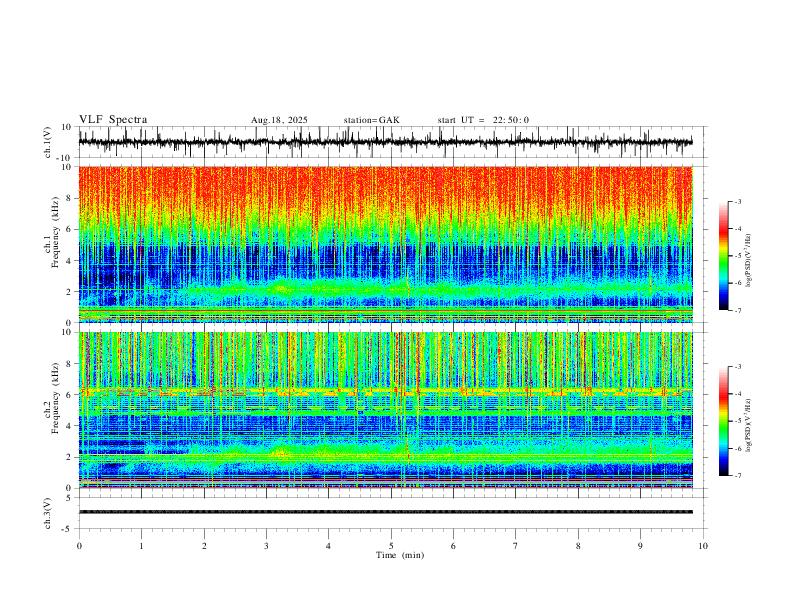Viewport: 792px width, 612px height.
Task: Click the '-3' label on ch.1 color bar
Action: coord(738,201)
